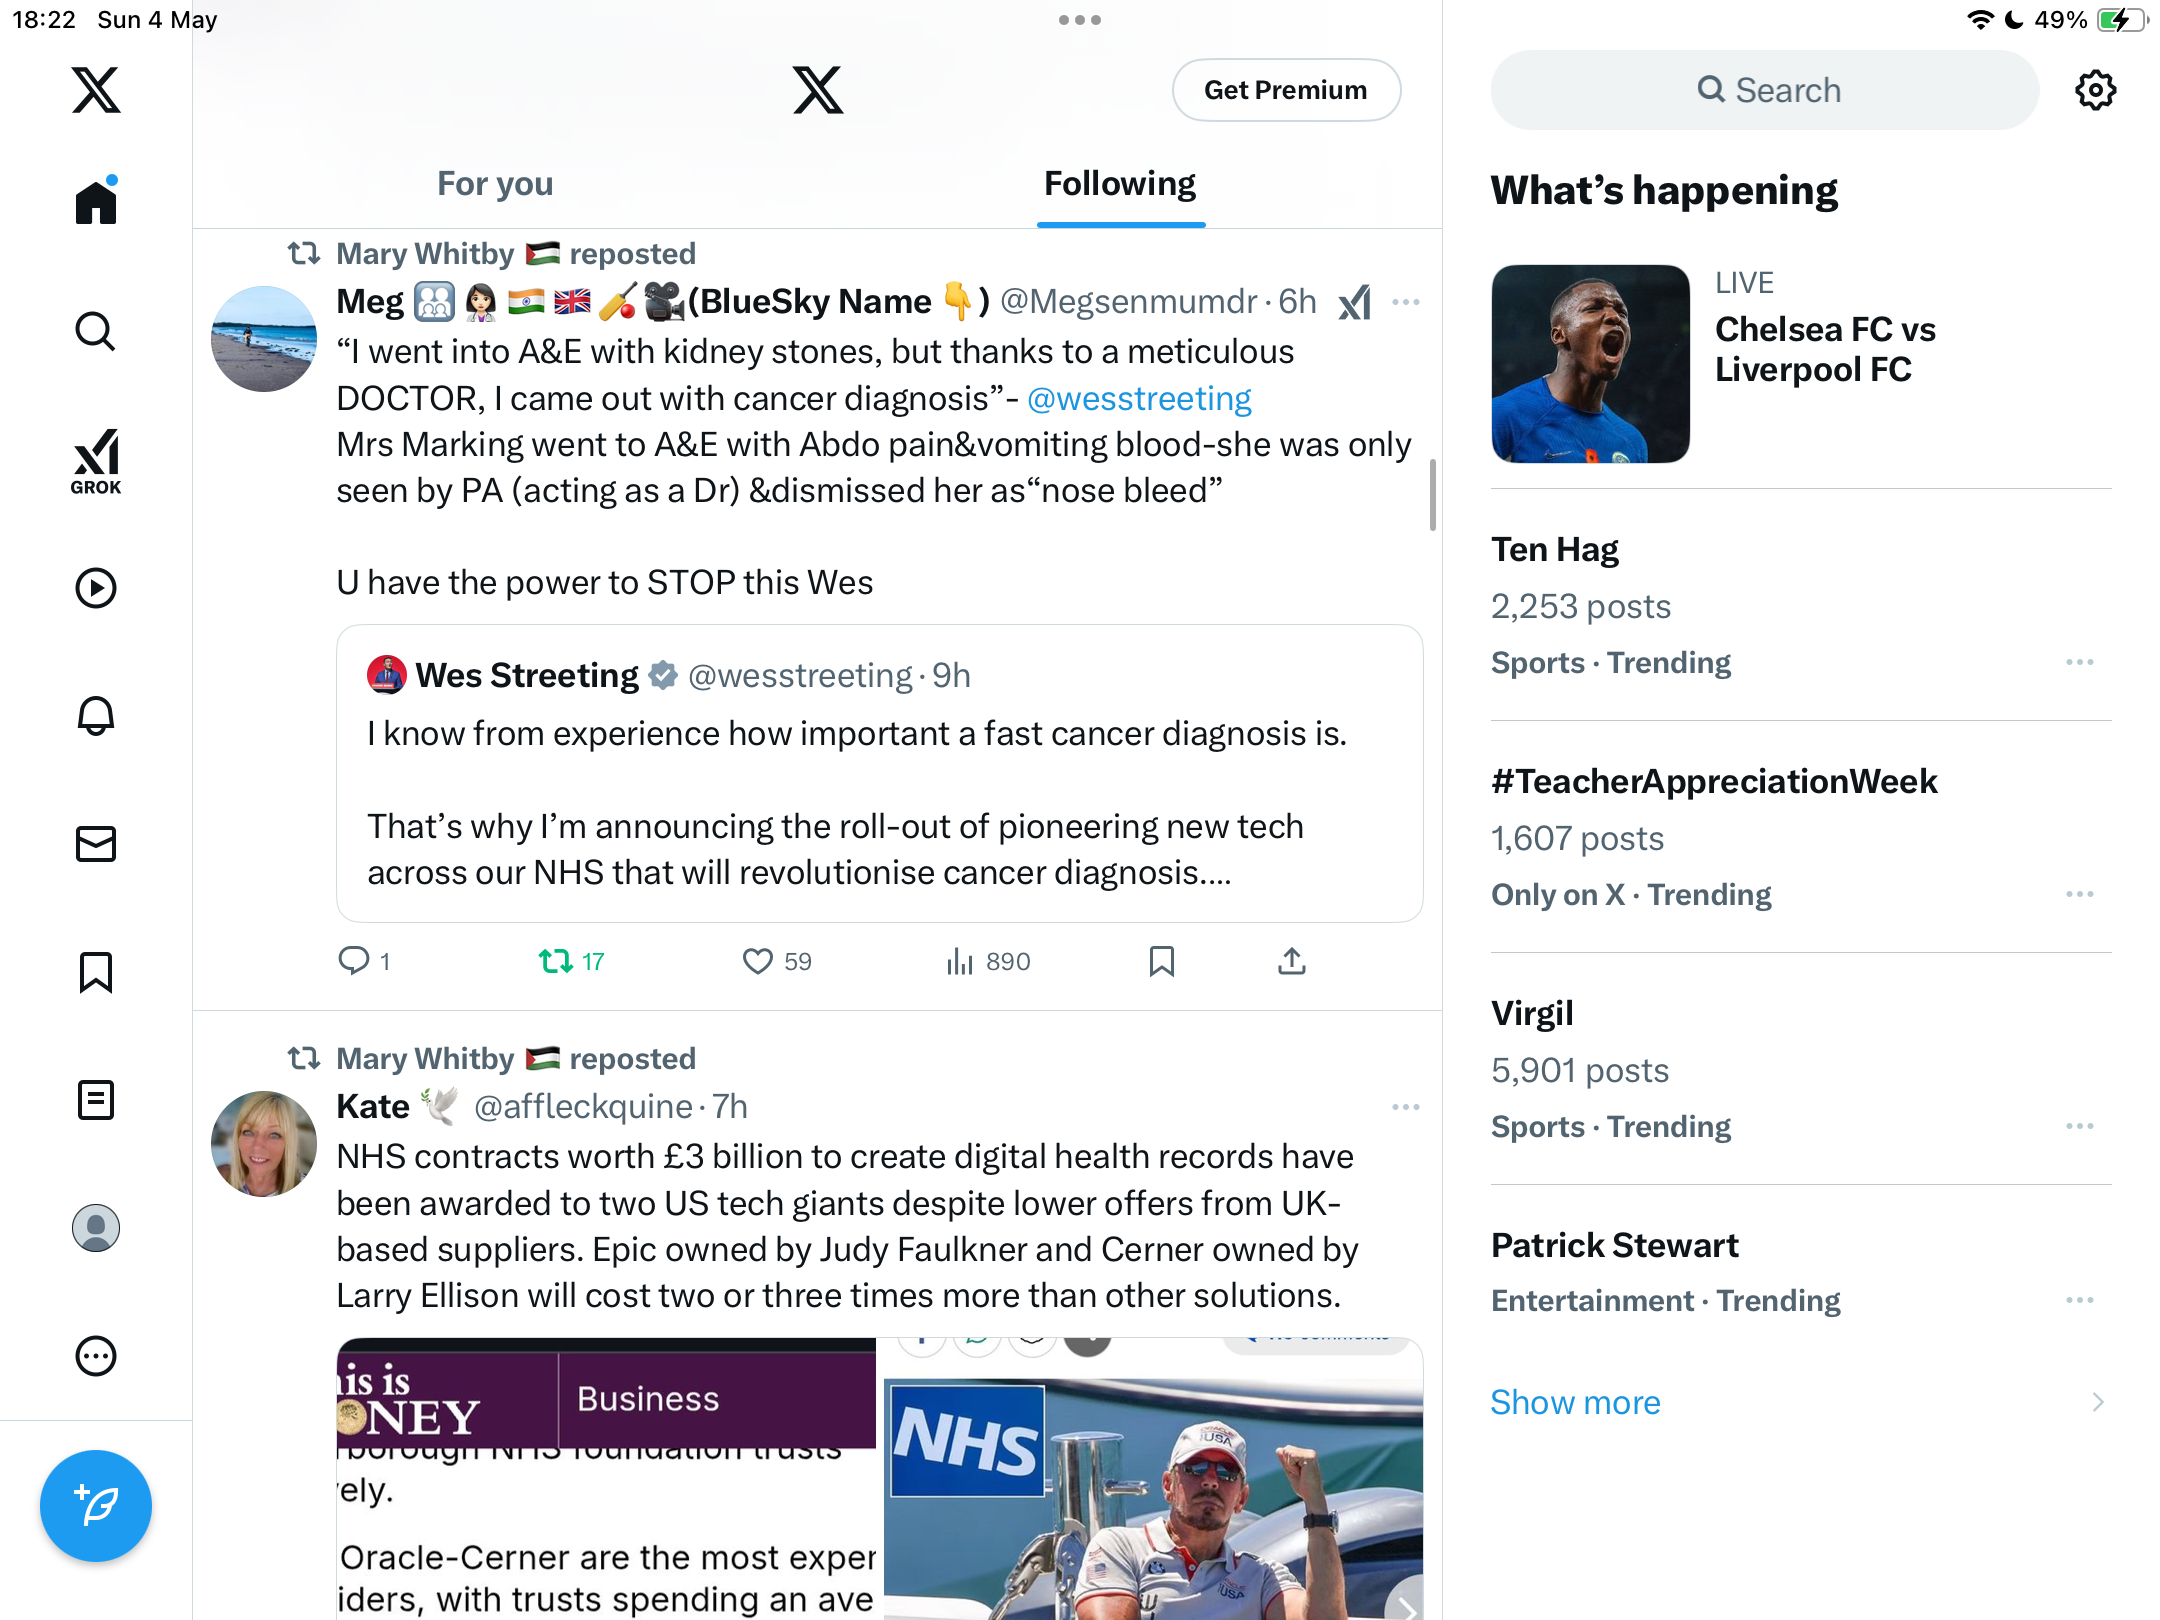Open Grok from the sidebar
This screenshot has width=2160, height=1620.
[96, 461]
